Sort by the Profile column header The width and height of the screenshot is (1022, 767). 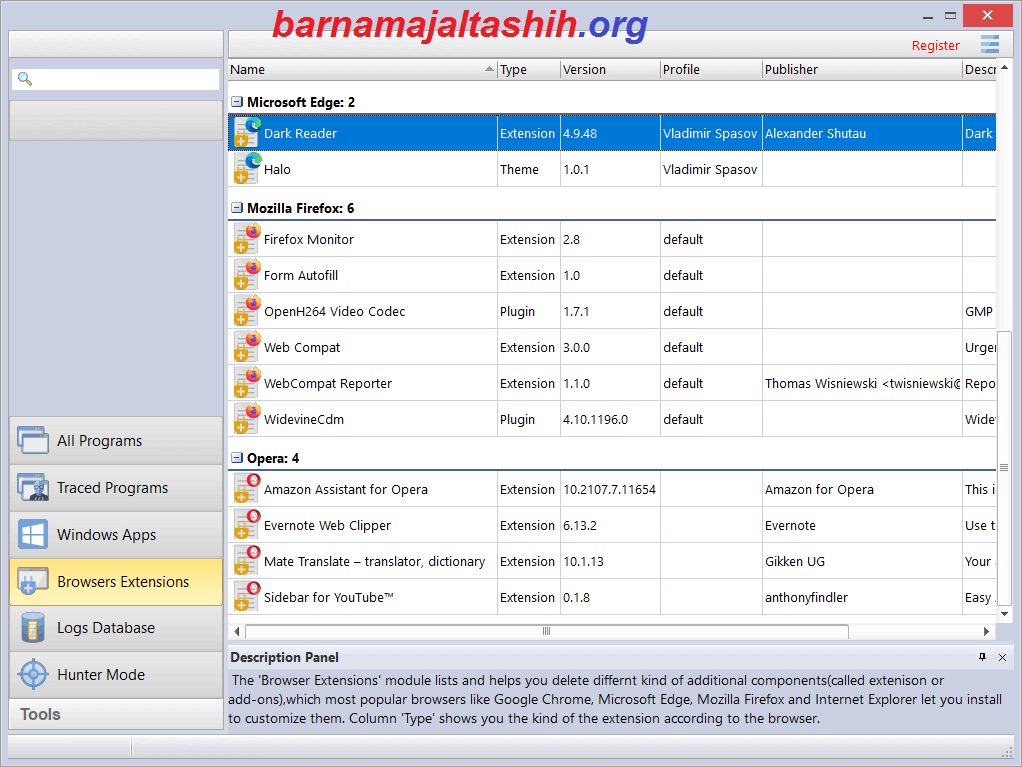point(712,70)
